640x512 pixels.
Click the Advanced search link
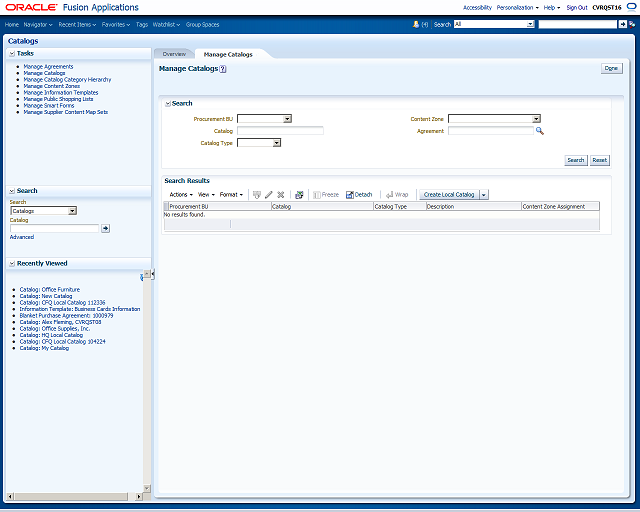(x=22, y=237)
